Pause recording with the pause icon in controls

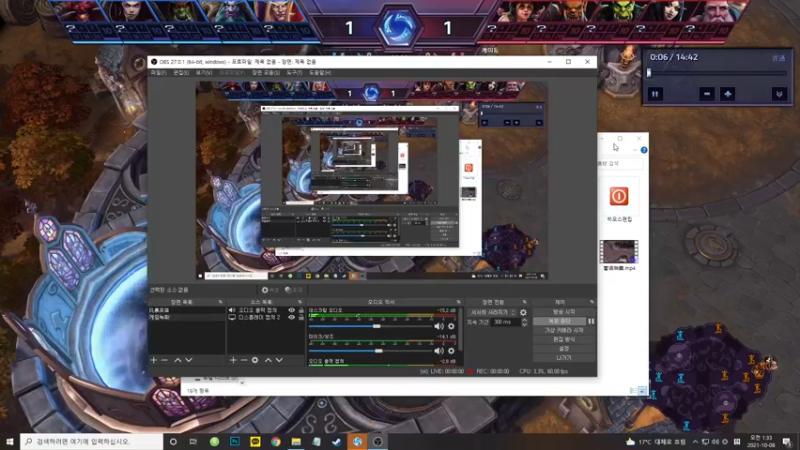[591, 321]
